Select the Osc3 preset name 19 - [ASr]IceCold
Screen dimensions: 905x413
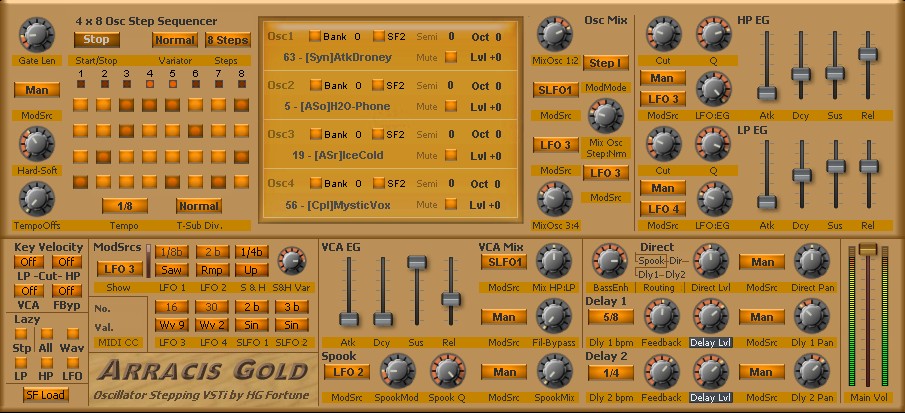point(338,155)
